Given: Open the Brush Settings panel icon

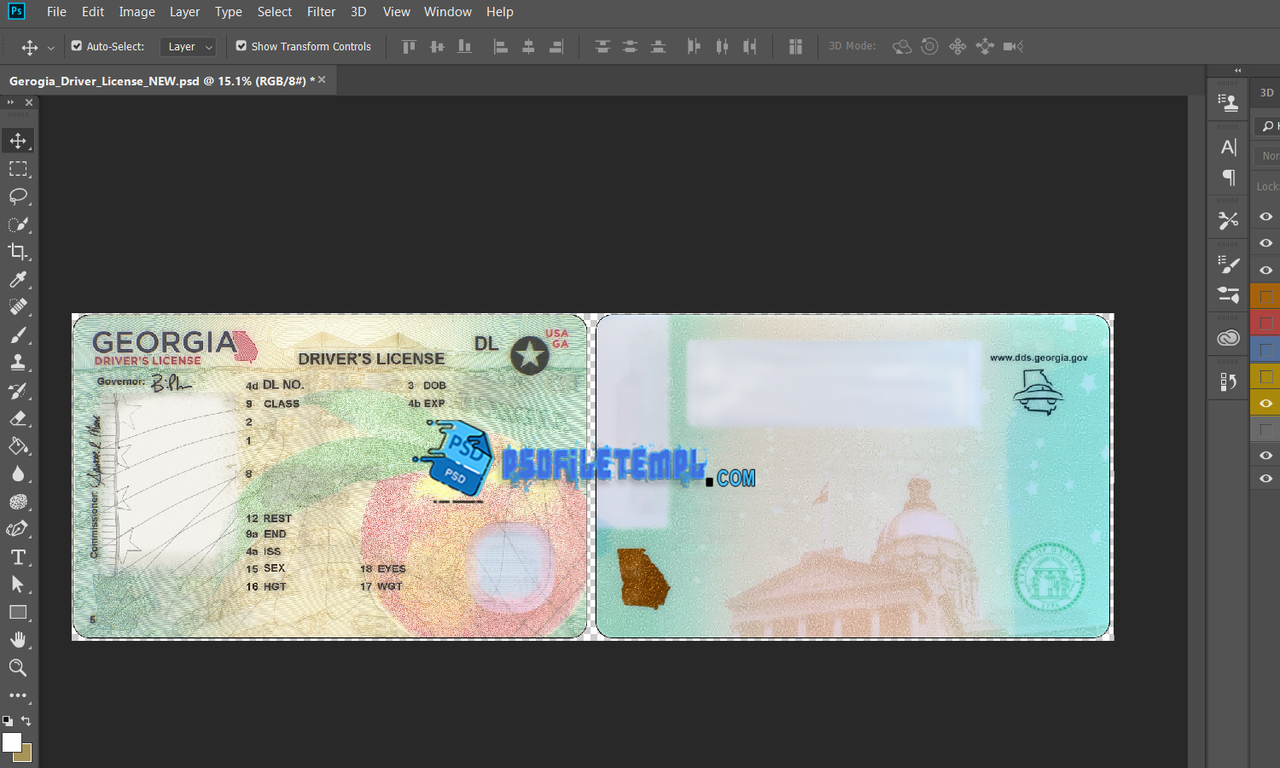Looking at the screenshot, I should click(x=1229, y=265).
